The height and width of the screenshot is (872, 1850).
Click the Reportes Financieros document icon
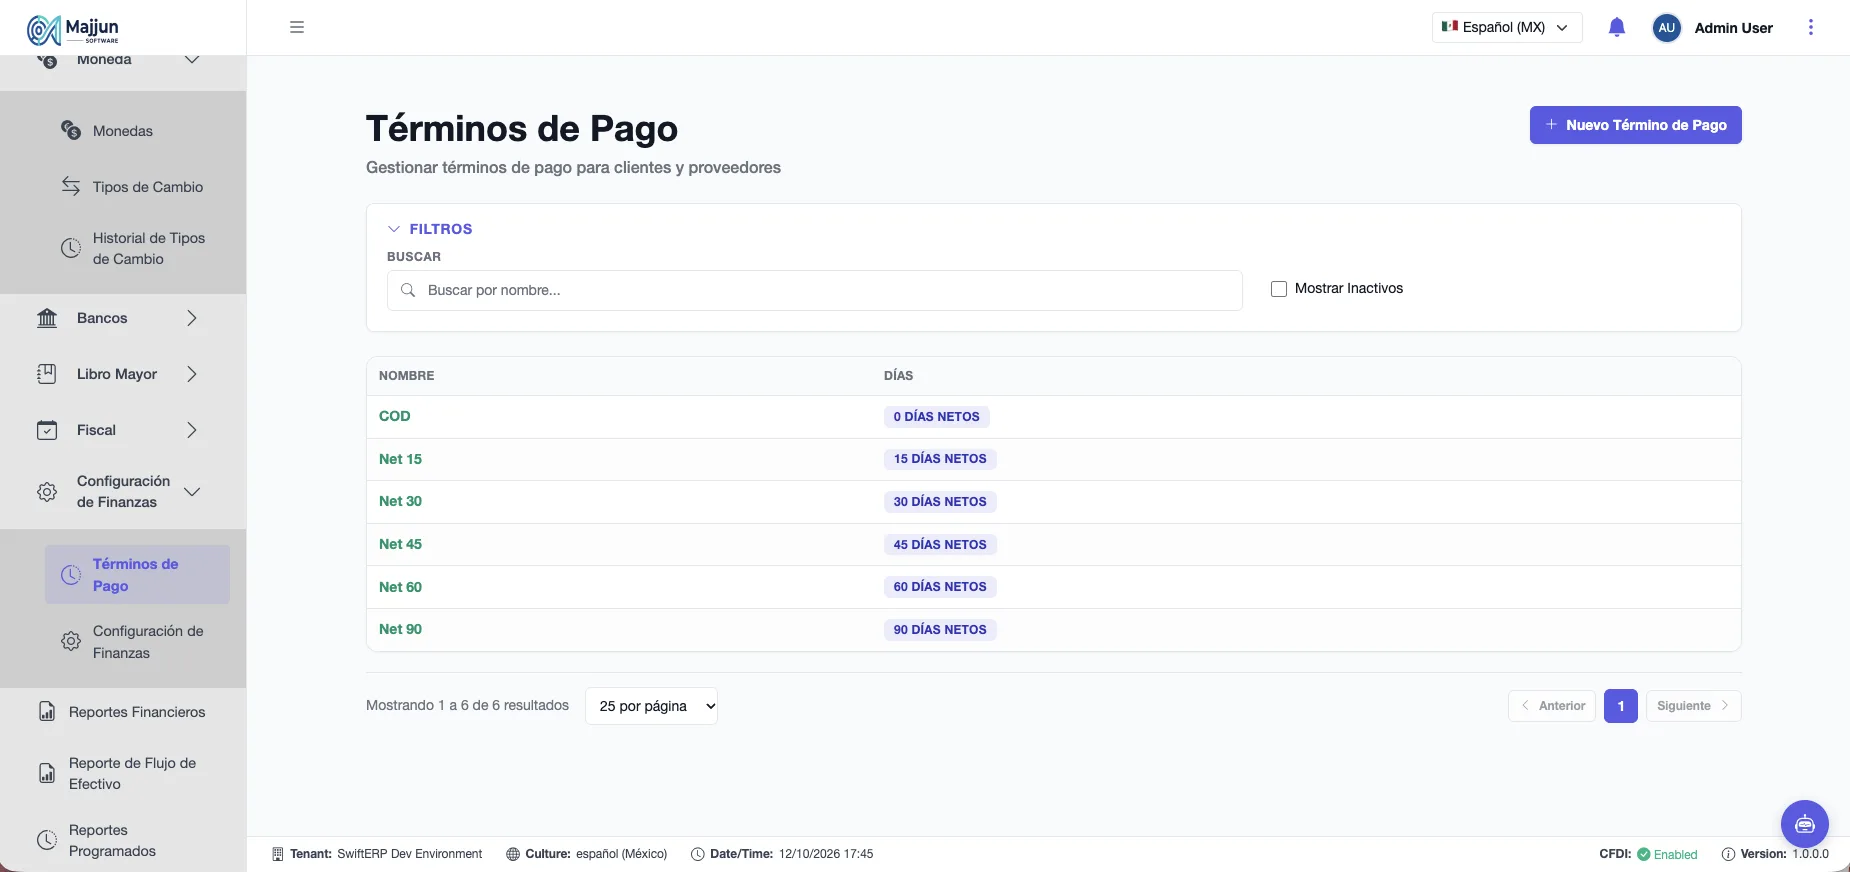[47, 712]
